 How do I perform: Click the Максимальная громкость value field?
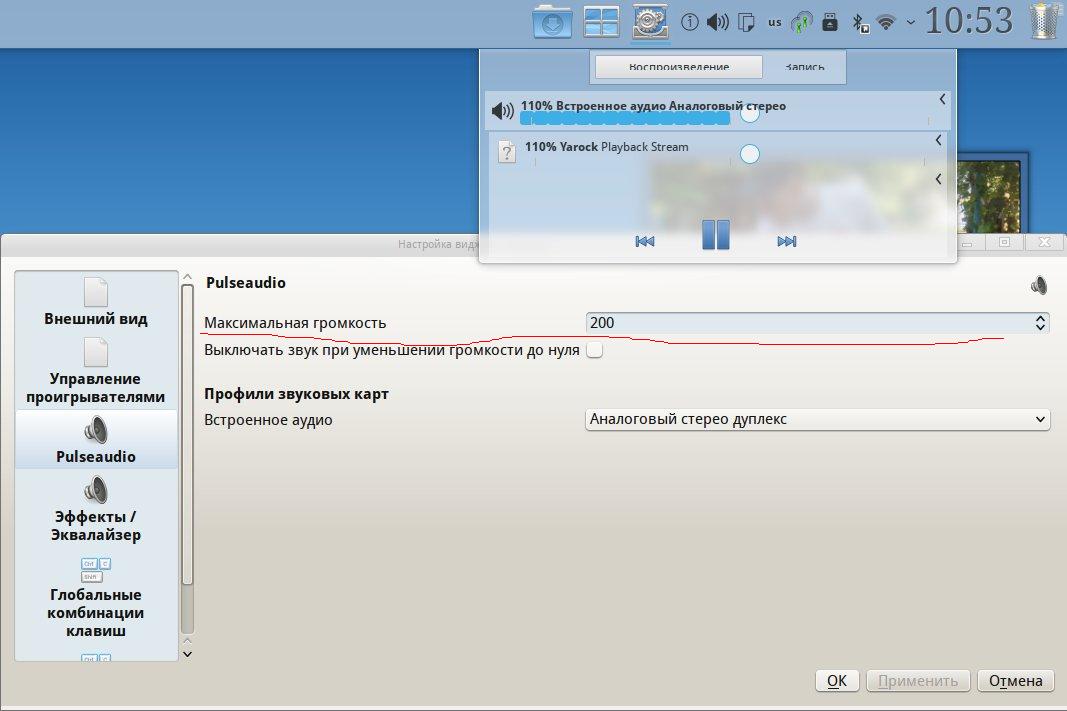810,323
